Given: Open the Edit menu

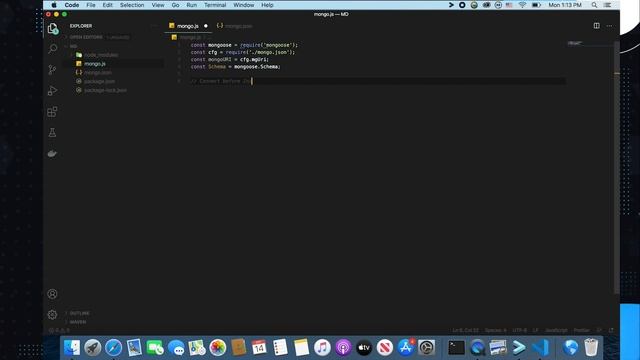Looking at the screenshot, I should (107, 5).
